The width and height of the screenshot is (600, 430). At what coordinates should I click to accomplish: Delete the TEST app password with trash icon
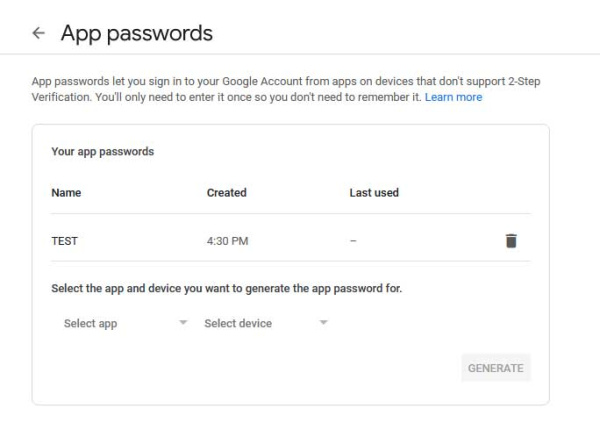[511, 241]
